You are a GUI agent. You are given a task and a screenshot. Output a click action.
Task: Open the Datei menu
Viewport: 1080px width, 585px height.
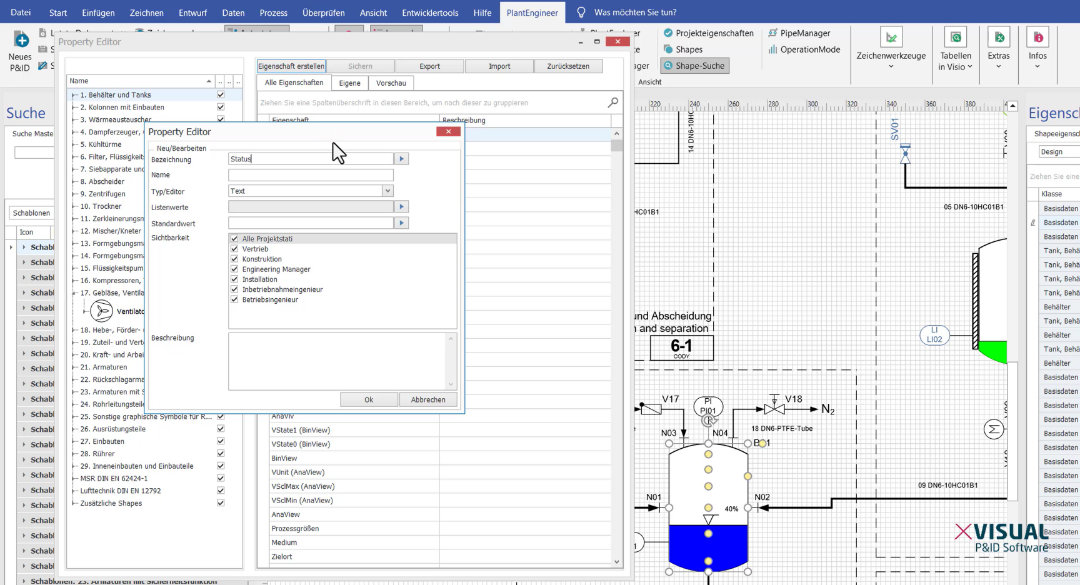click(21, 12)
